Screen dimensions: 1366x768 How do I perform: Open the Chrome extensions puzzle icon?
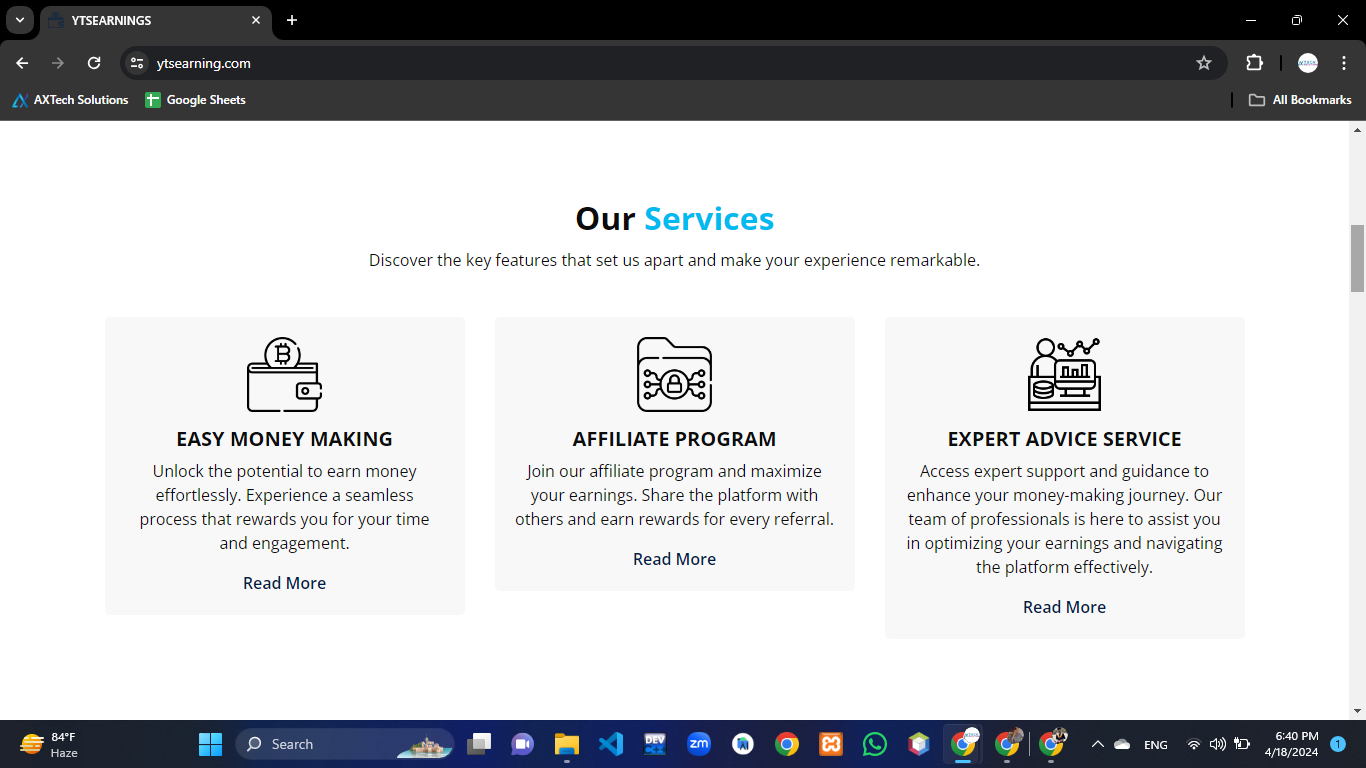point(1254,63)
